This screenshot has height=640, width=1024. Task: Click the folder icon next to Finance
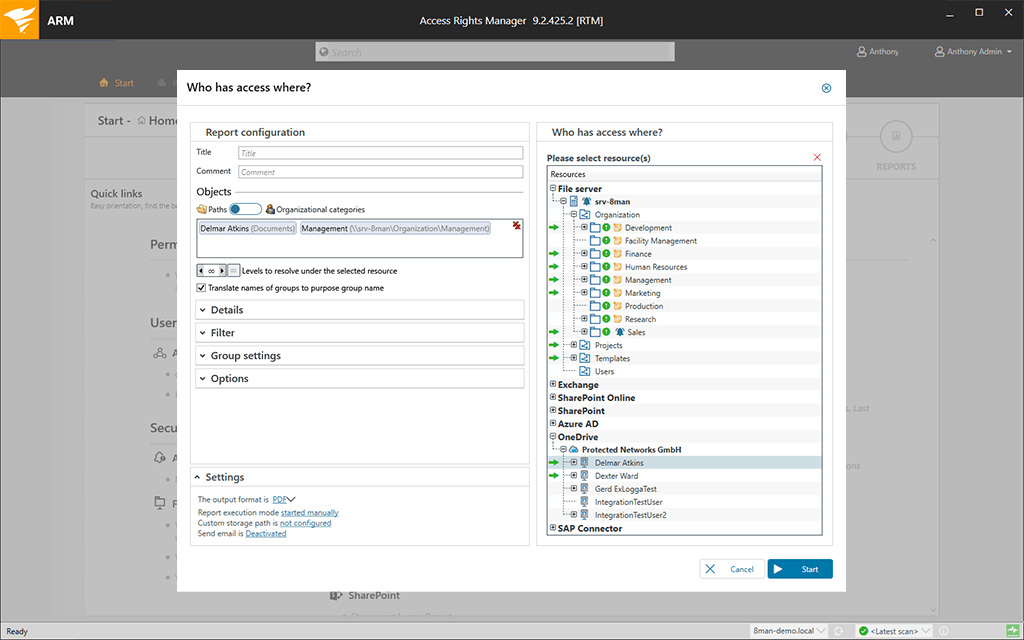coord(596,254)
